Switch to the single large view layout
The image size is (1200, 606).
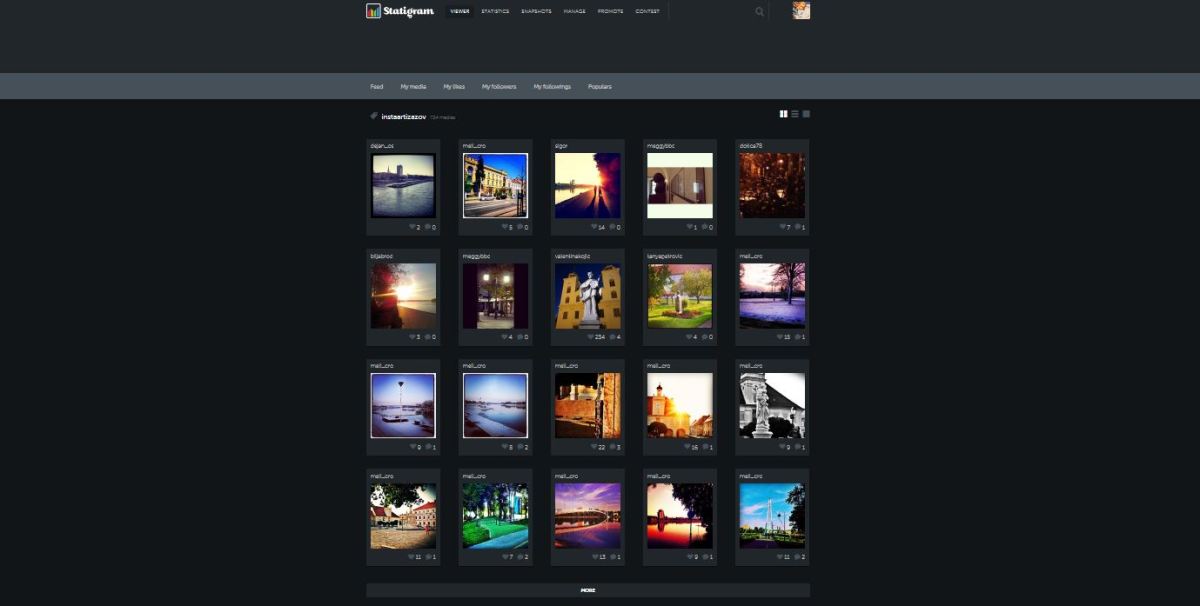(x=806, y=114)
